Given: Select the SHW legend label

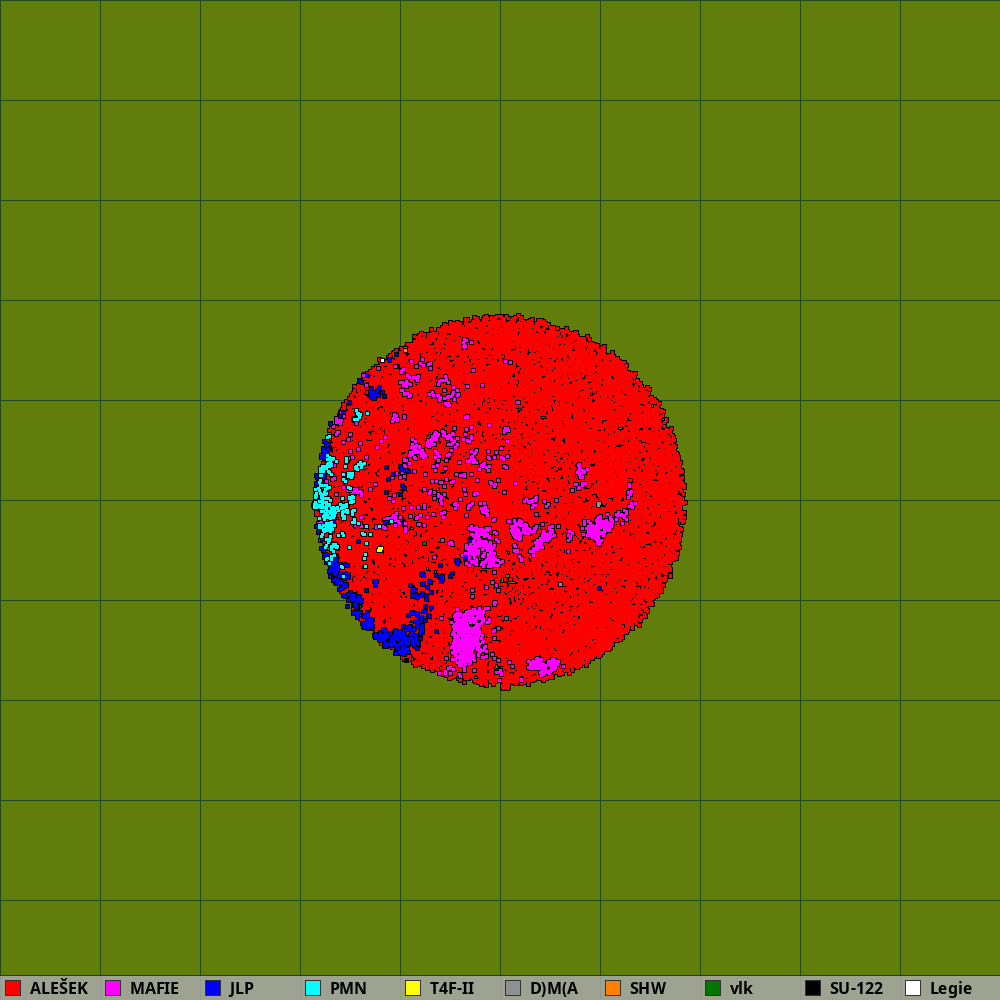Looking at the screenshot, I should coord(648,988).
